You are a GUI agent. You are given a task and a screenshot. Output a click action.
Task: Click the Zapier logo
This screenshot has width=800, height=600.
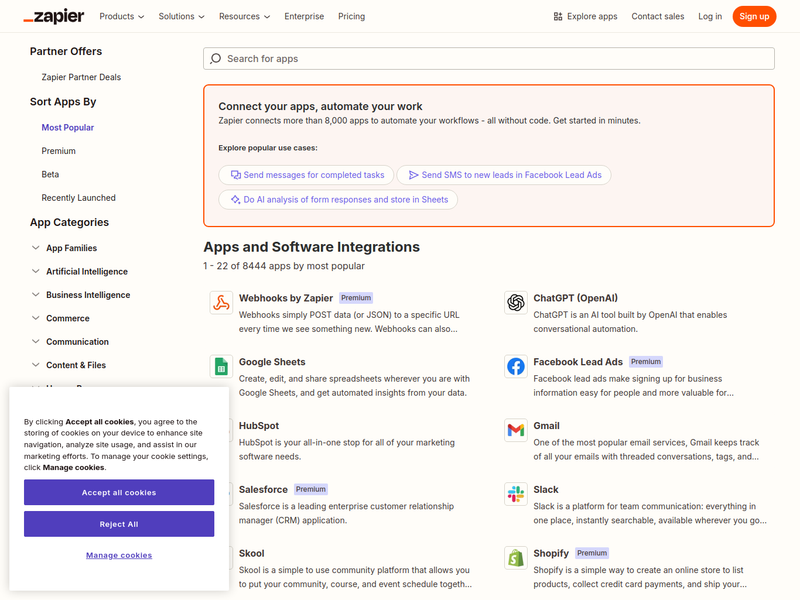pyautogui.click(x=54, y=16)
